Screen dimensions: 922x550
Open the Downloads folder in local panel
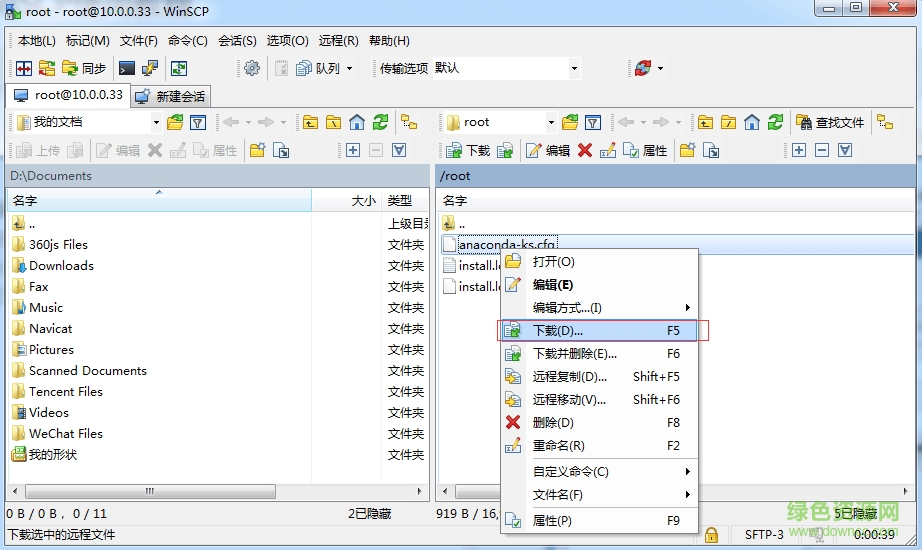pyautogui.click(x=61, y=265)
